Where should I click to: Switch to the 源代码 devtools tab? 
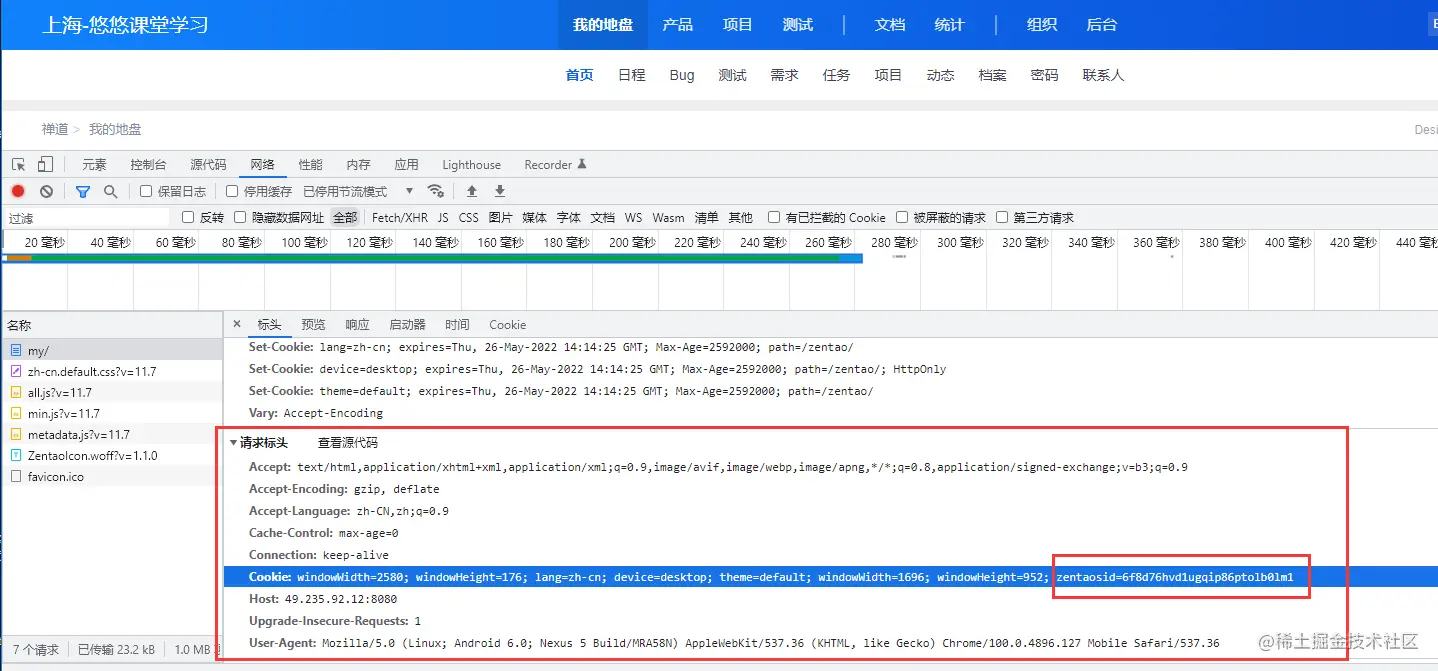pos(208,165)
